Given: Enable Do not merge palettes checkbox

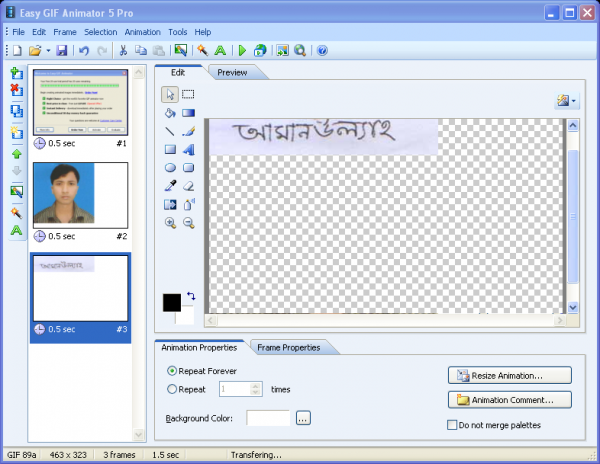Looking at the screenshot, I should click(x=452, y=425).
